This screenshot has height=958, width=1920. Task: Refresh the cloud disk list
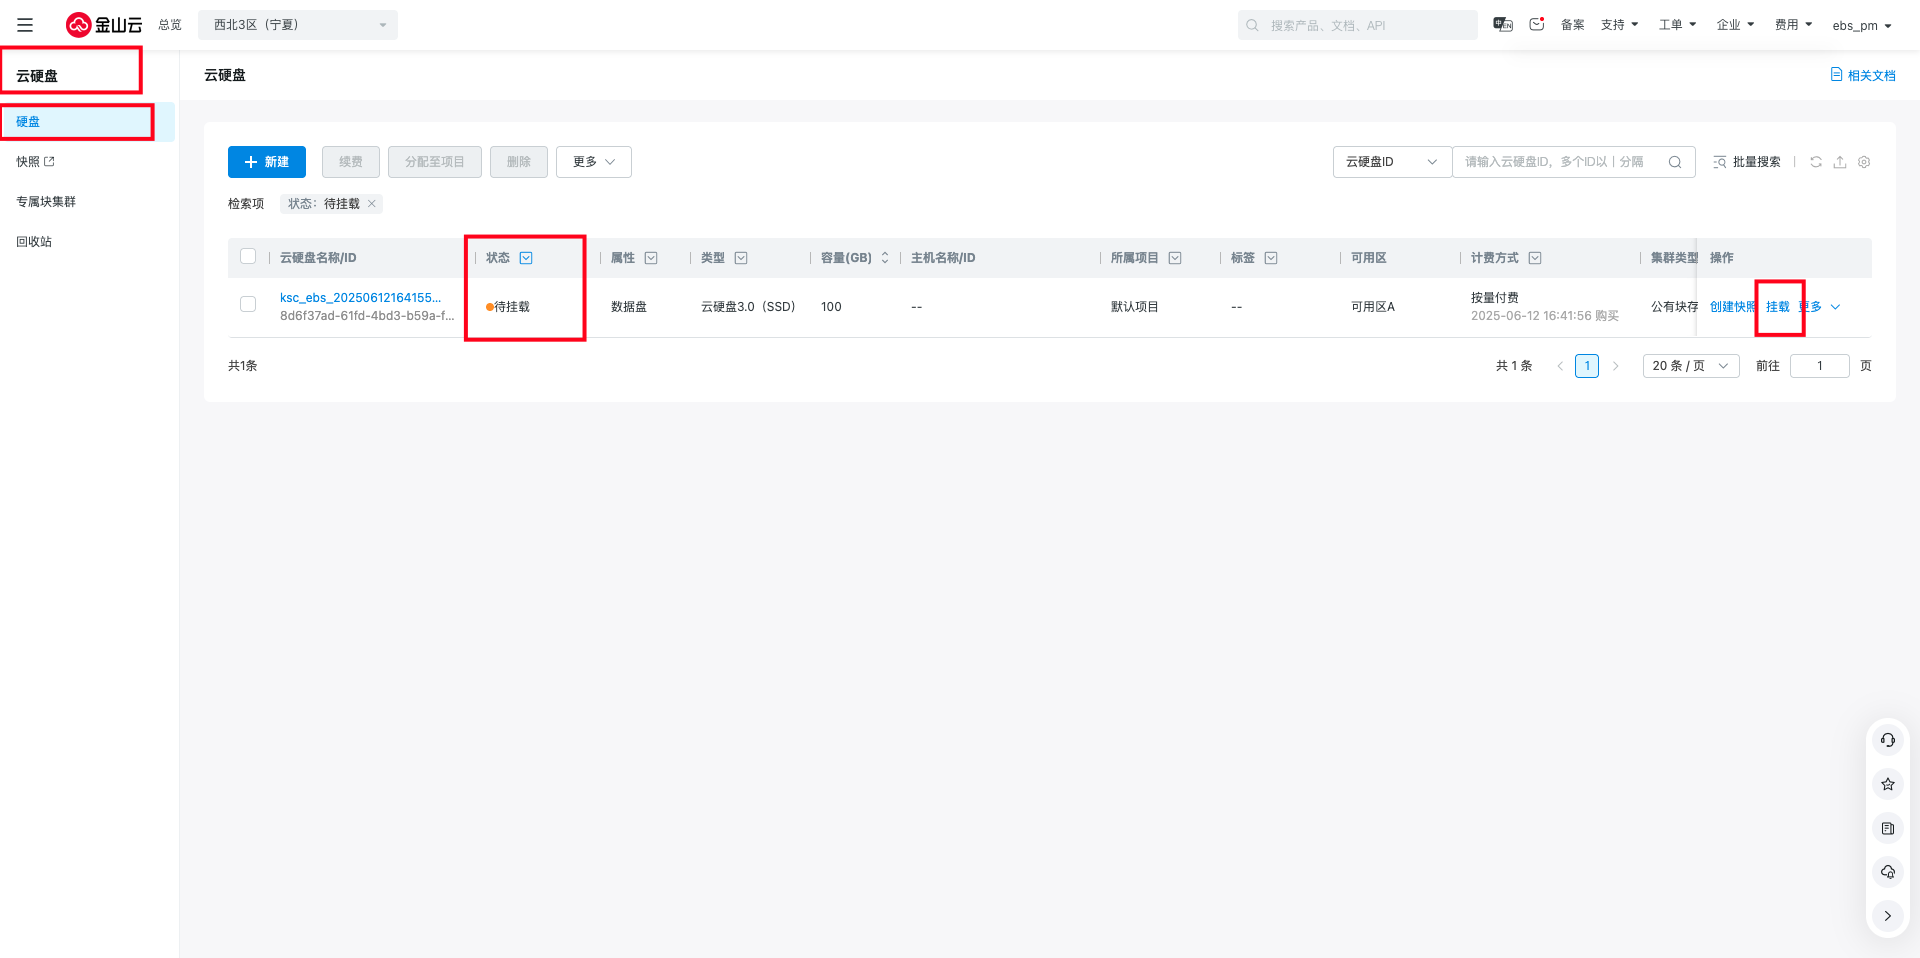point(1816,162)
